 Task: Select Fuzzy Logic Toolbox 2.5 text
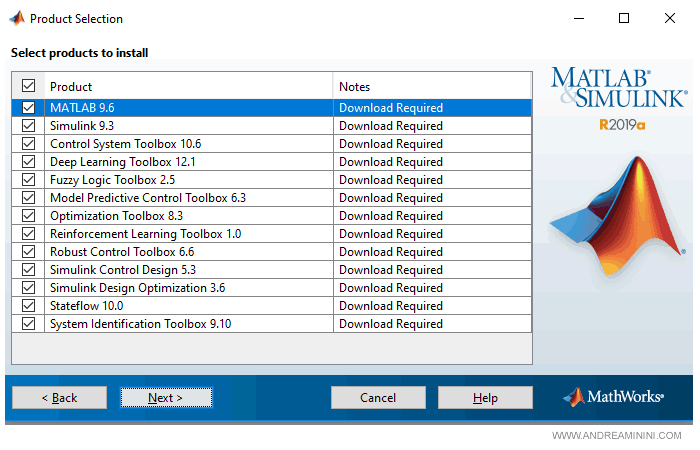point(112,179)
